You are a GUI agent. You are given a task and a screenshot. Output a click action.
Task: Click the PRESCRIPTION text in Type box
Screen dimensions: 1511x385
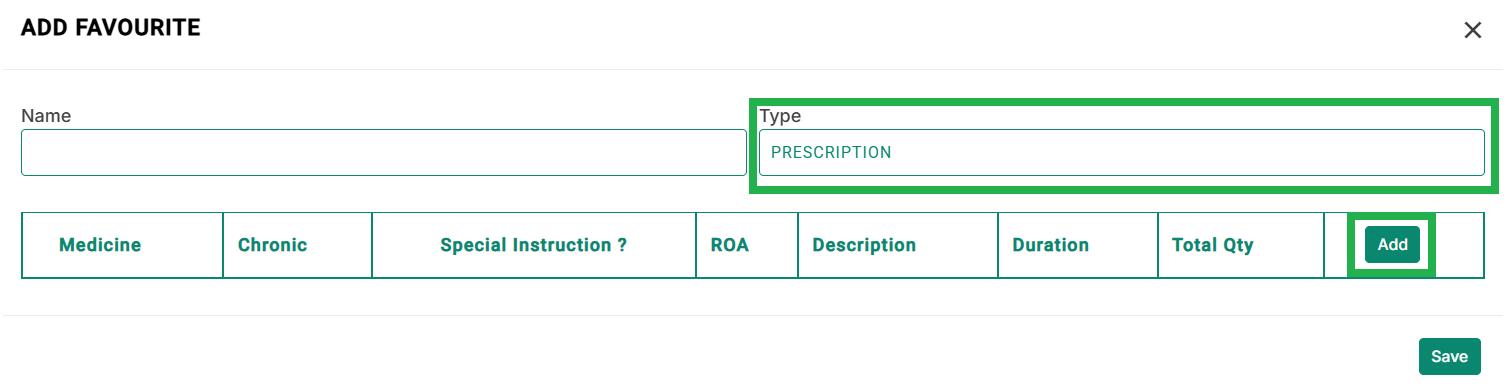831,153
